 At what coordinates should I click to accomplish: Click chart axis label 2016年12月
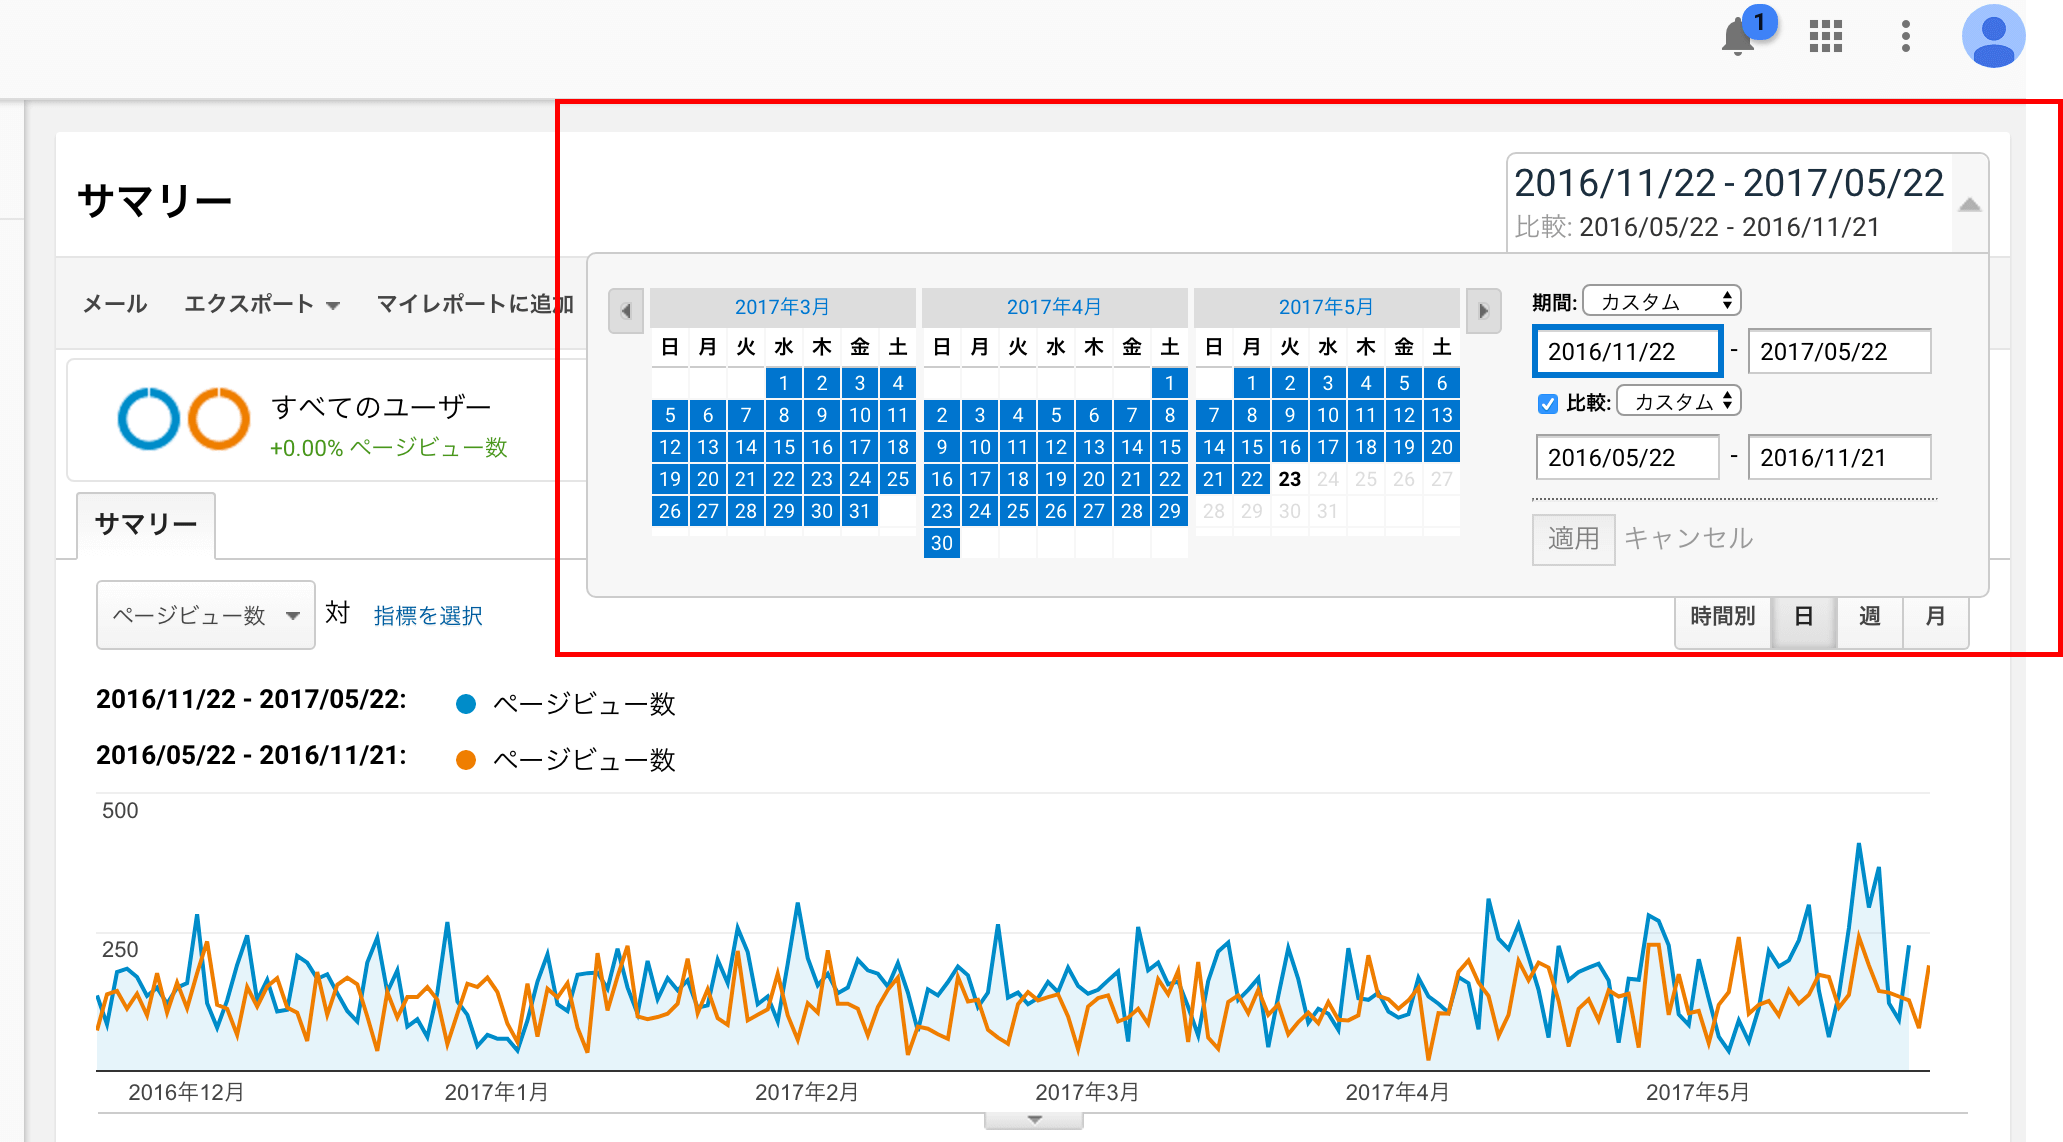(186, 1092)
